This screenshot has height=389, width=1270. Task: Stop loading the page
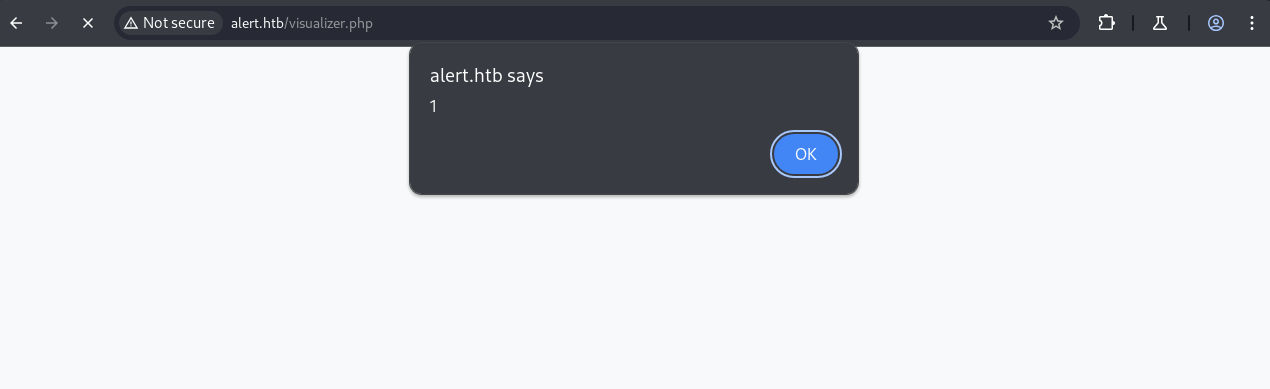(88, 22)
